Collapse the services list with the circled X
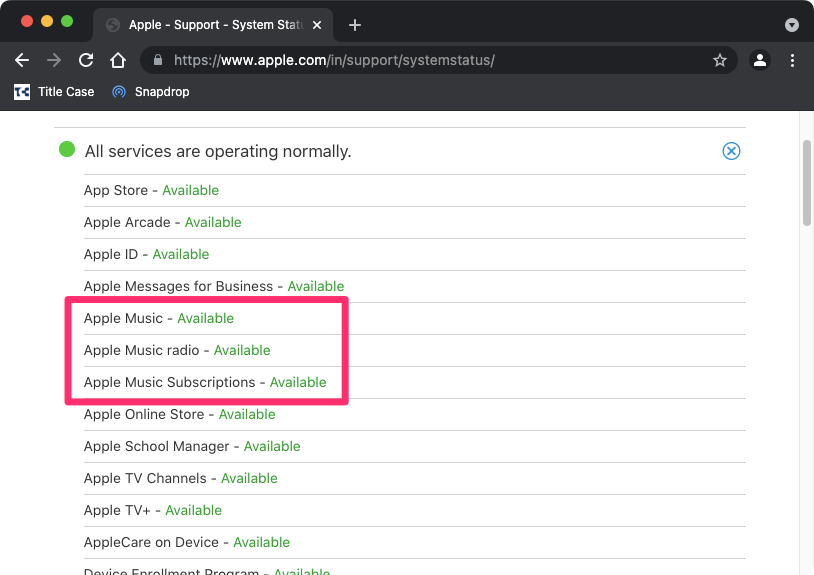 pyautogui.click(x=731, y=151)
